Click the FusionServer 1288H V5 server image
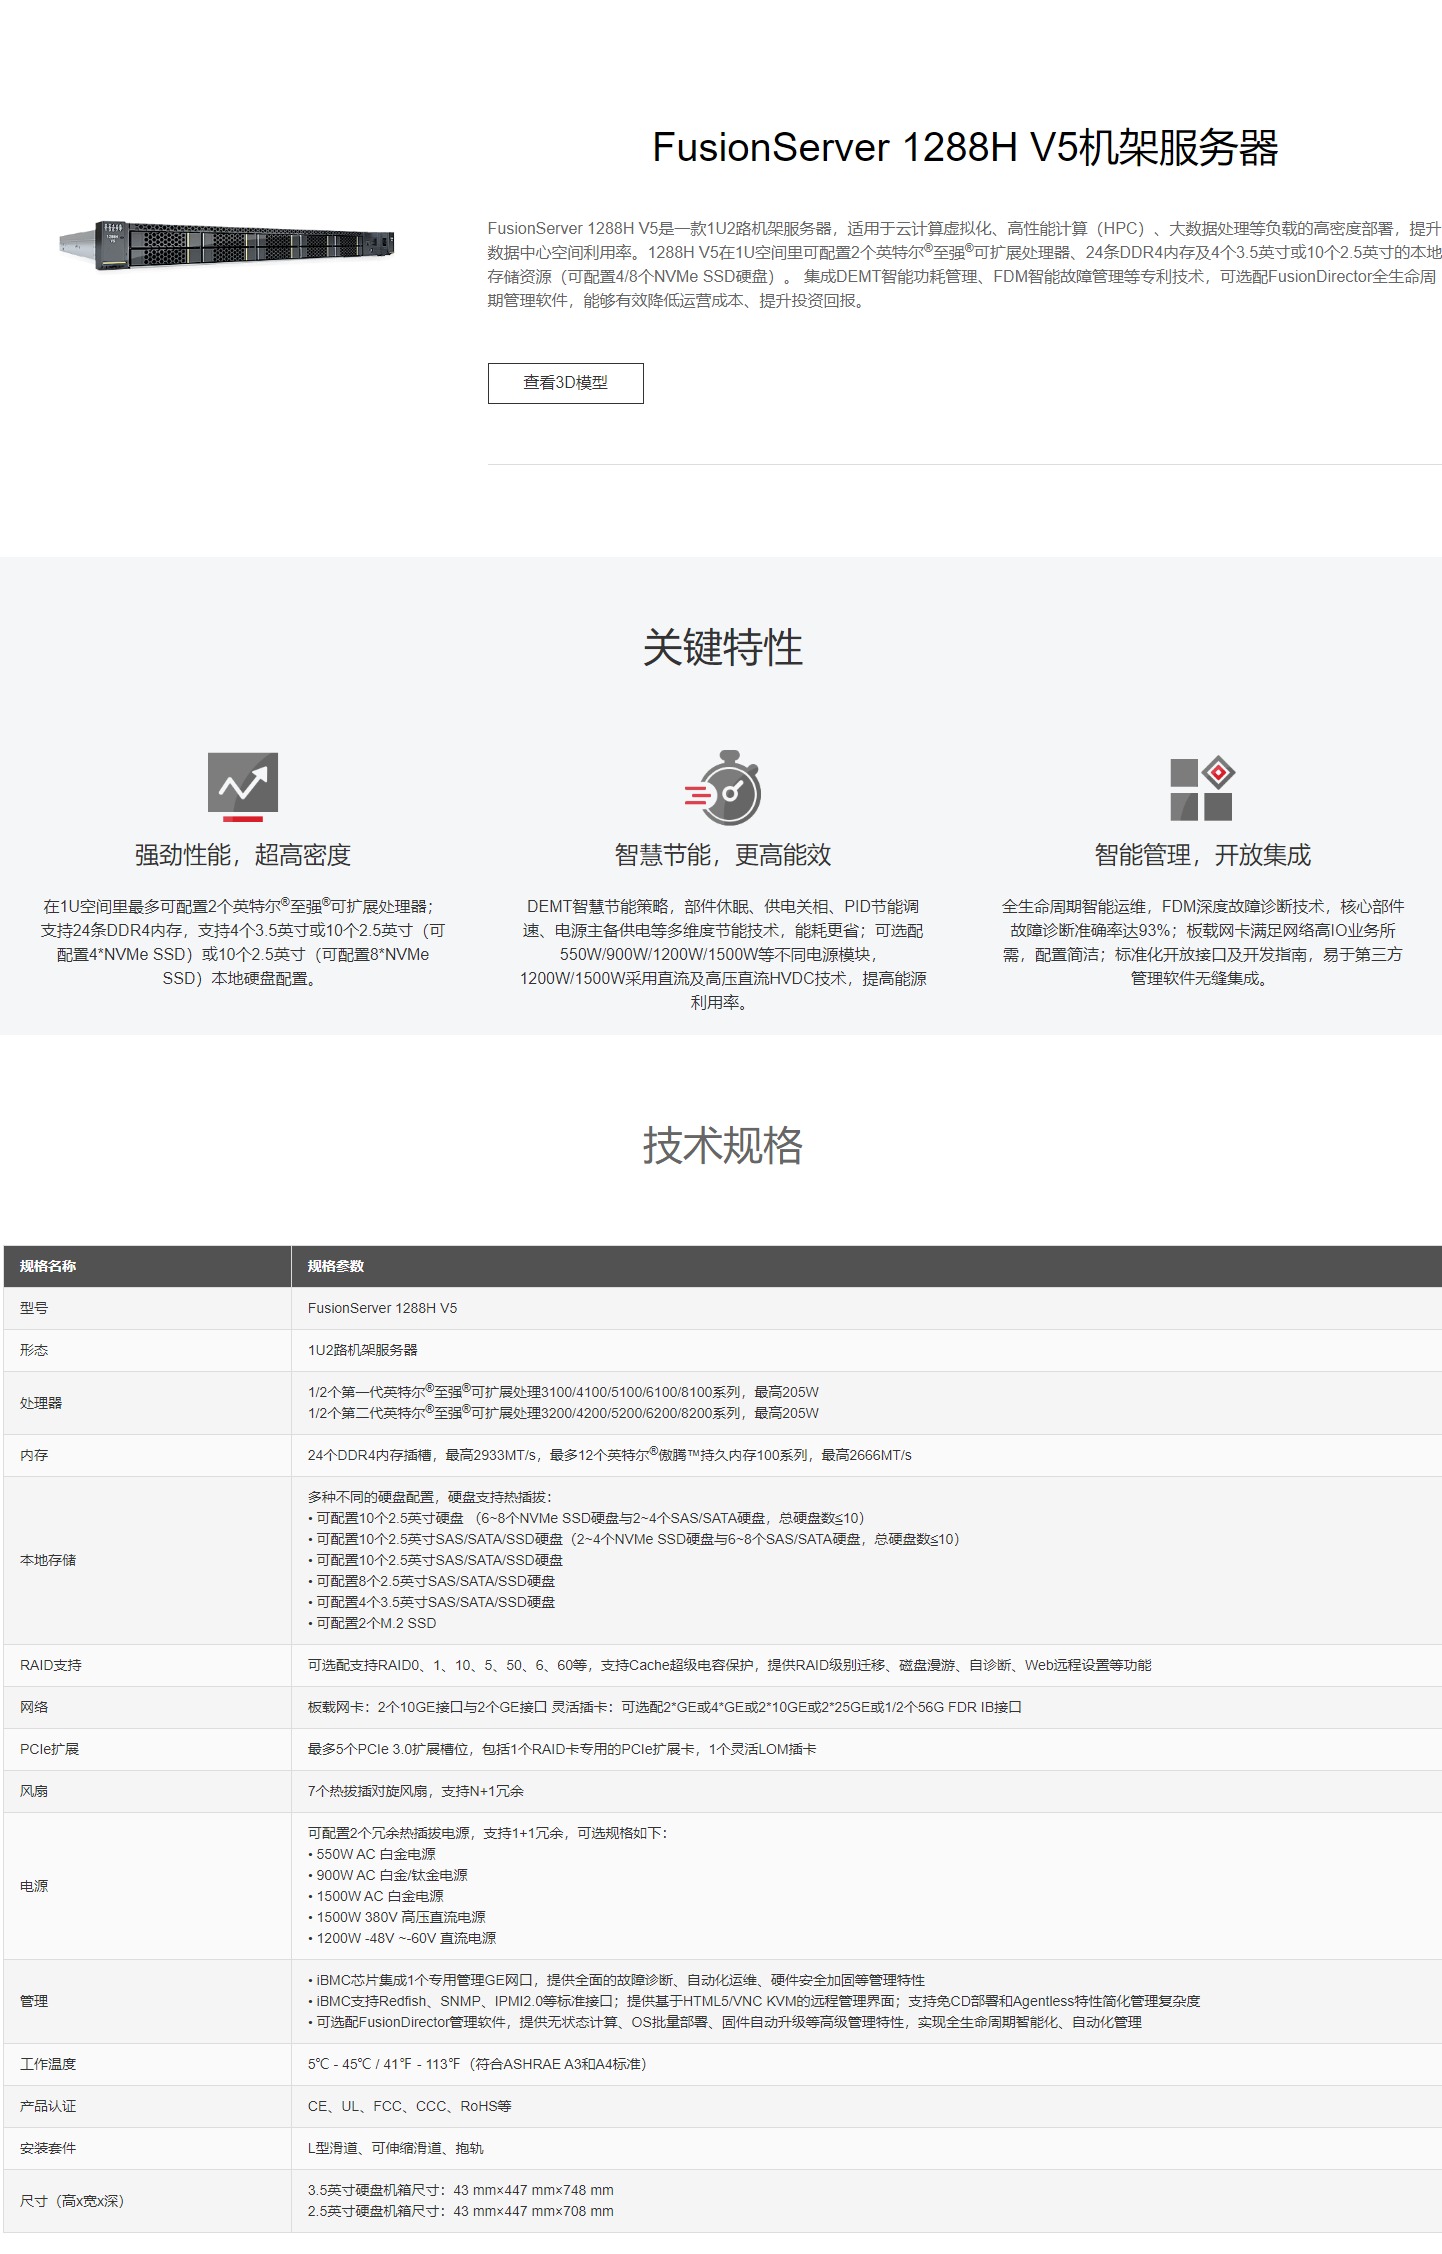This screenshot has height=2254, width=1442. 227,245
